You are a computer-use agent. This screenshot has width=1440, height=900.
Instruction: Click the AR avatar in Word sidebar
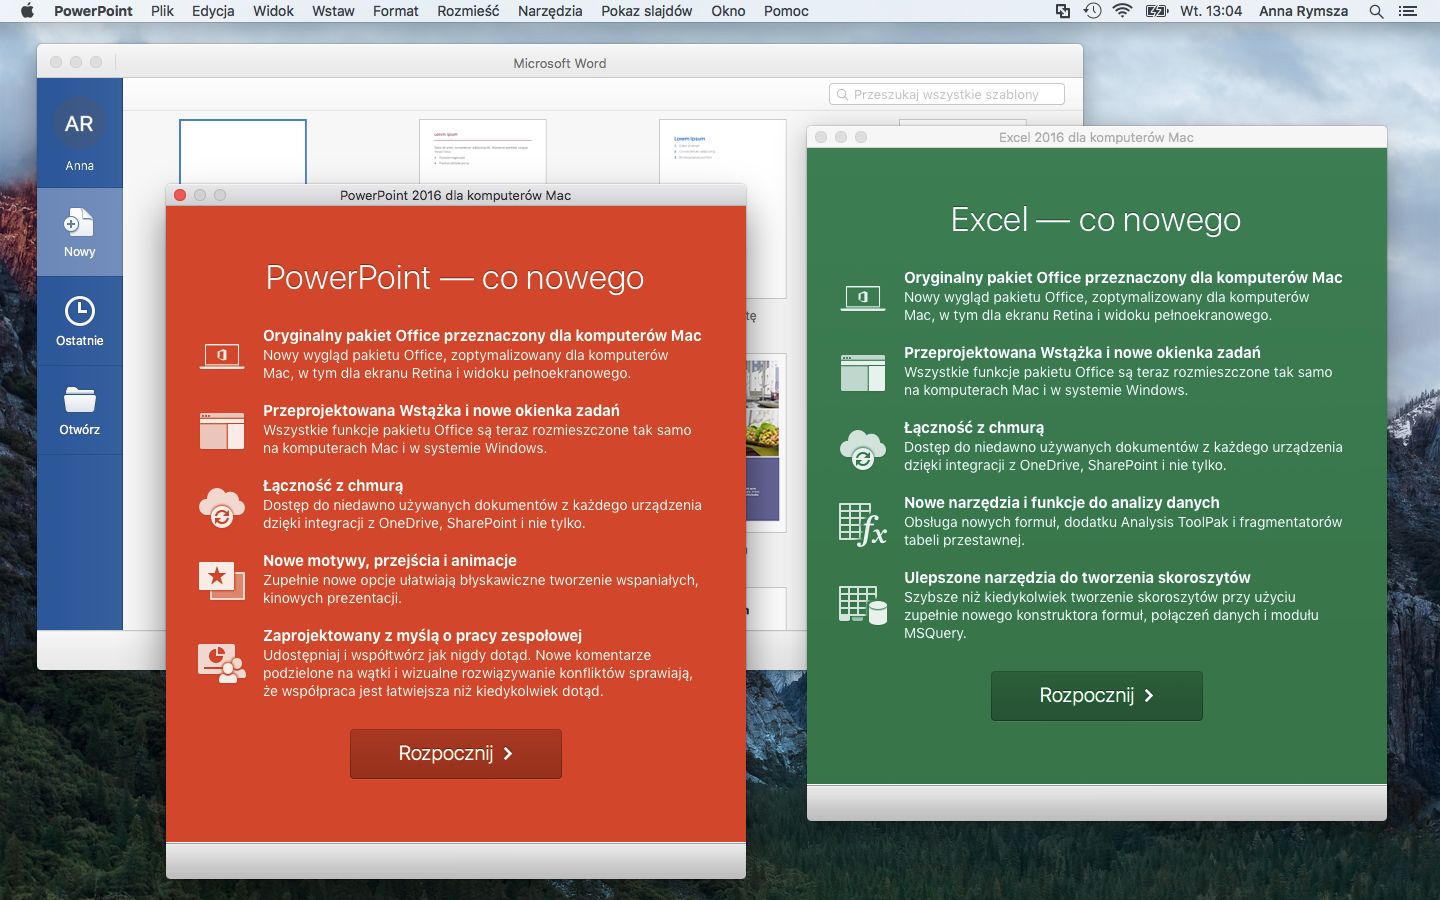[x=79, y=124]
